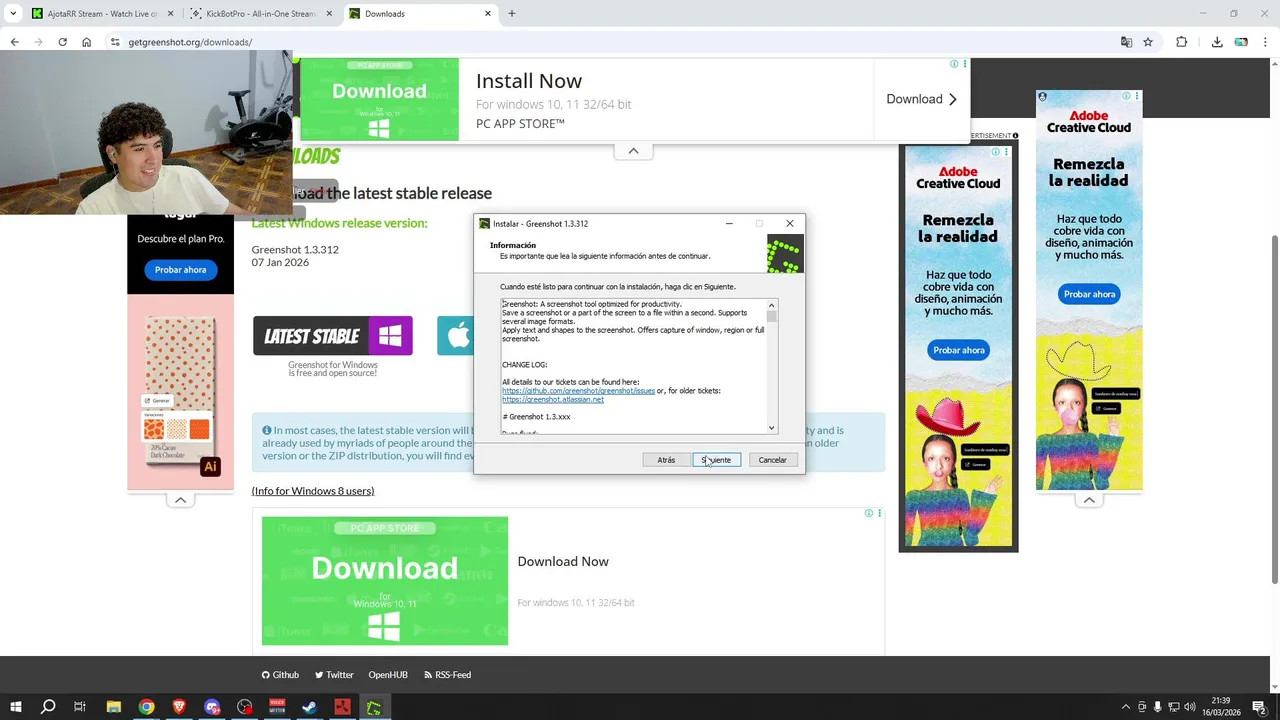Click the translate page icon
This screenshot has height=720, width=1280.
coord(1126,42)
